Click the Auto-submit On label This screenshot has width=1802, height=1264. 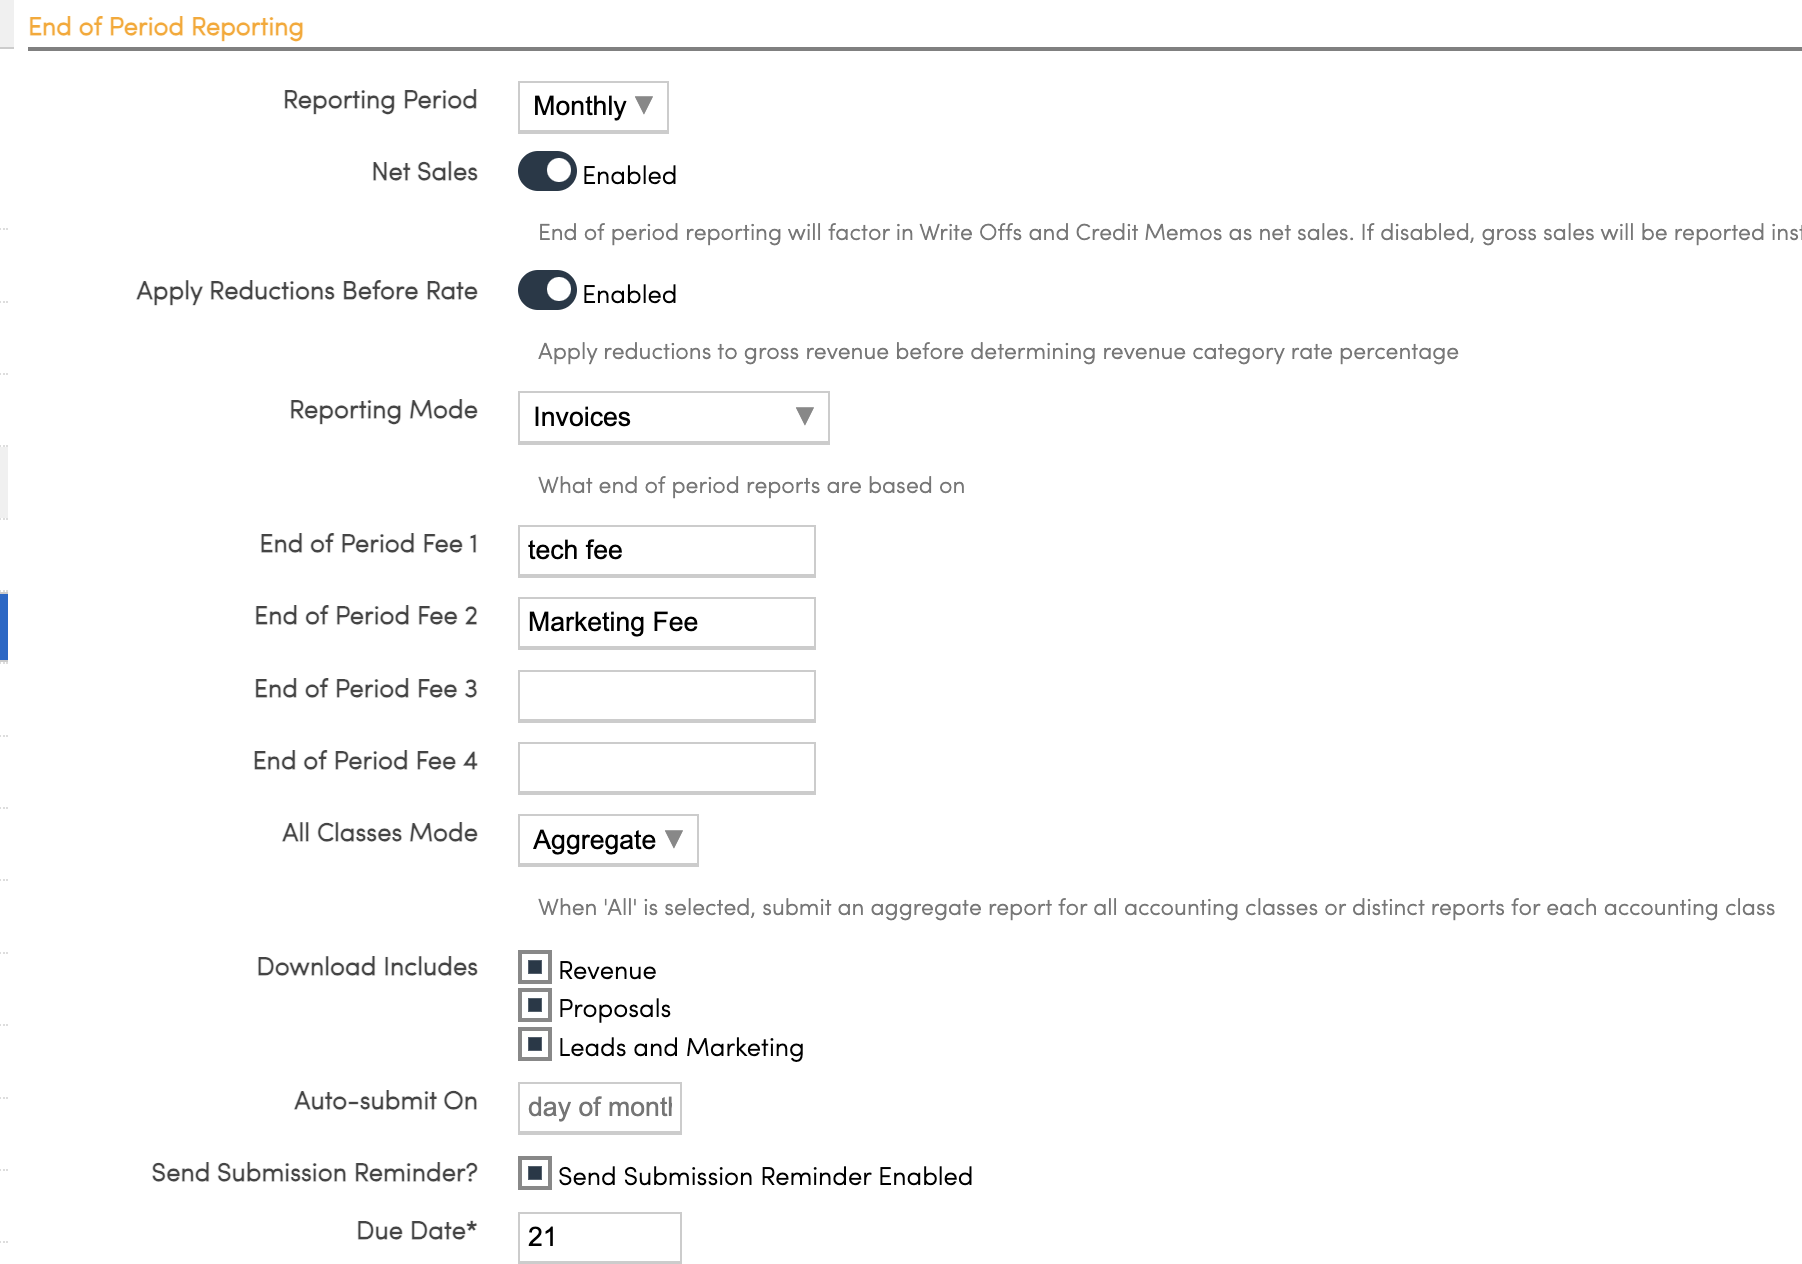386,1101
